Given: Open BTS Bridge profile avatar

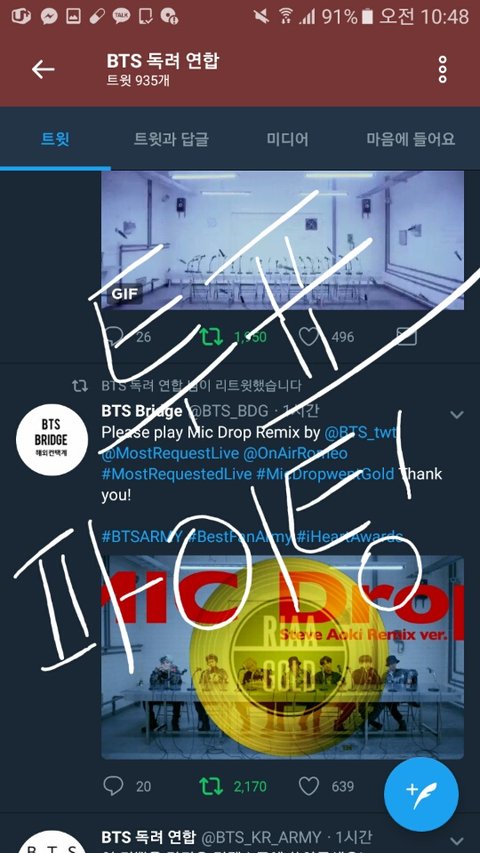Looking at the screenshot, I should click(x=52, y=440).
